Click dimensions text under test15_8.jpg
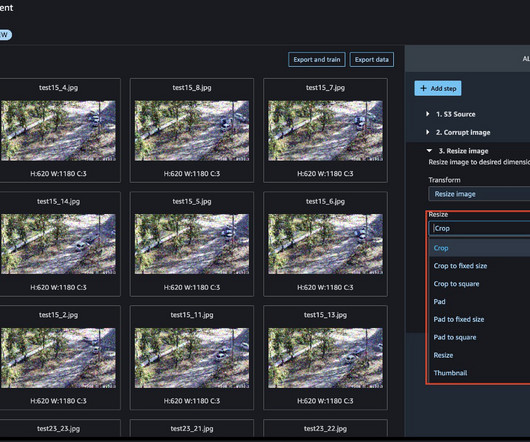 pyautogui.click(x=192, y=174)
